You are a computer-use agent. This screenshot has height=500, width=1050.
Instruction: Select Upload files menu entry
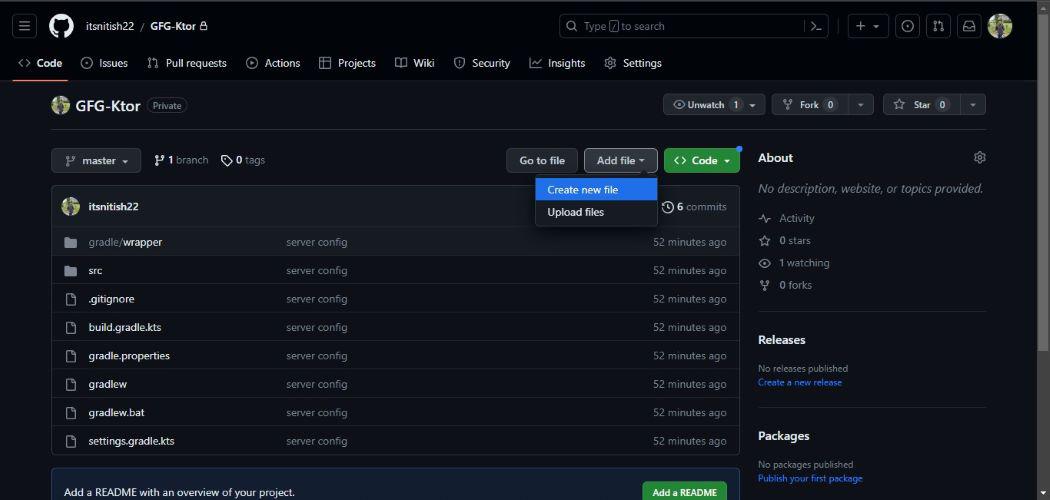[x=596, y=212]
